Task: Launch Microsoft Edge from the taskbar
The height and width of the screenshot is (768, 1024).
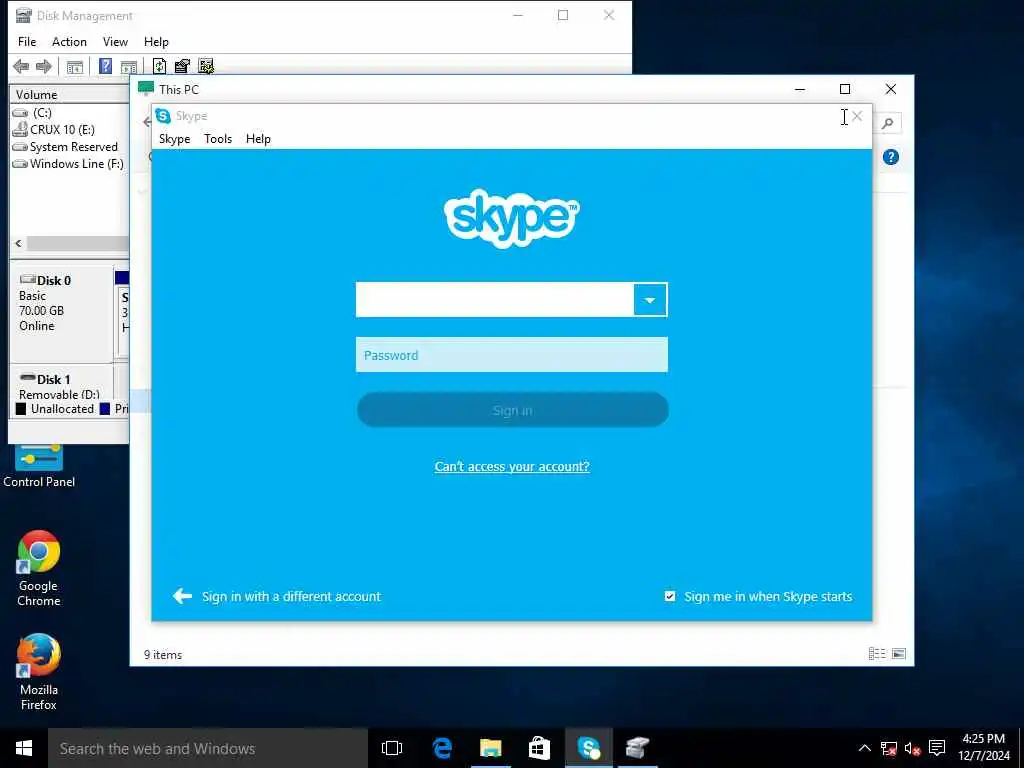Action: pos(442,748)
